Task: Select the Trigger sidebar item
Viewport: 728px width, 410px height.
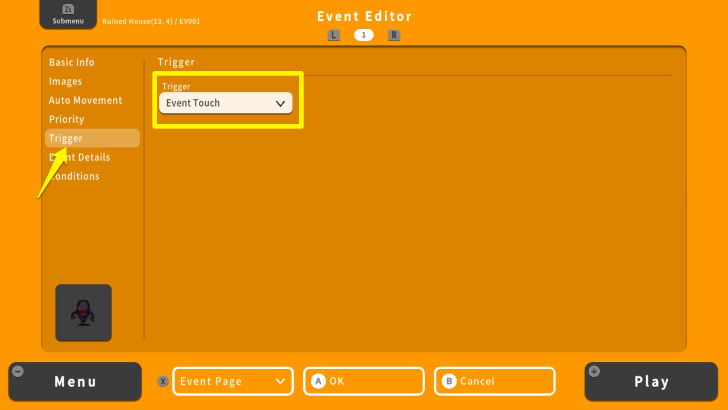Action: [92, 138]
